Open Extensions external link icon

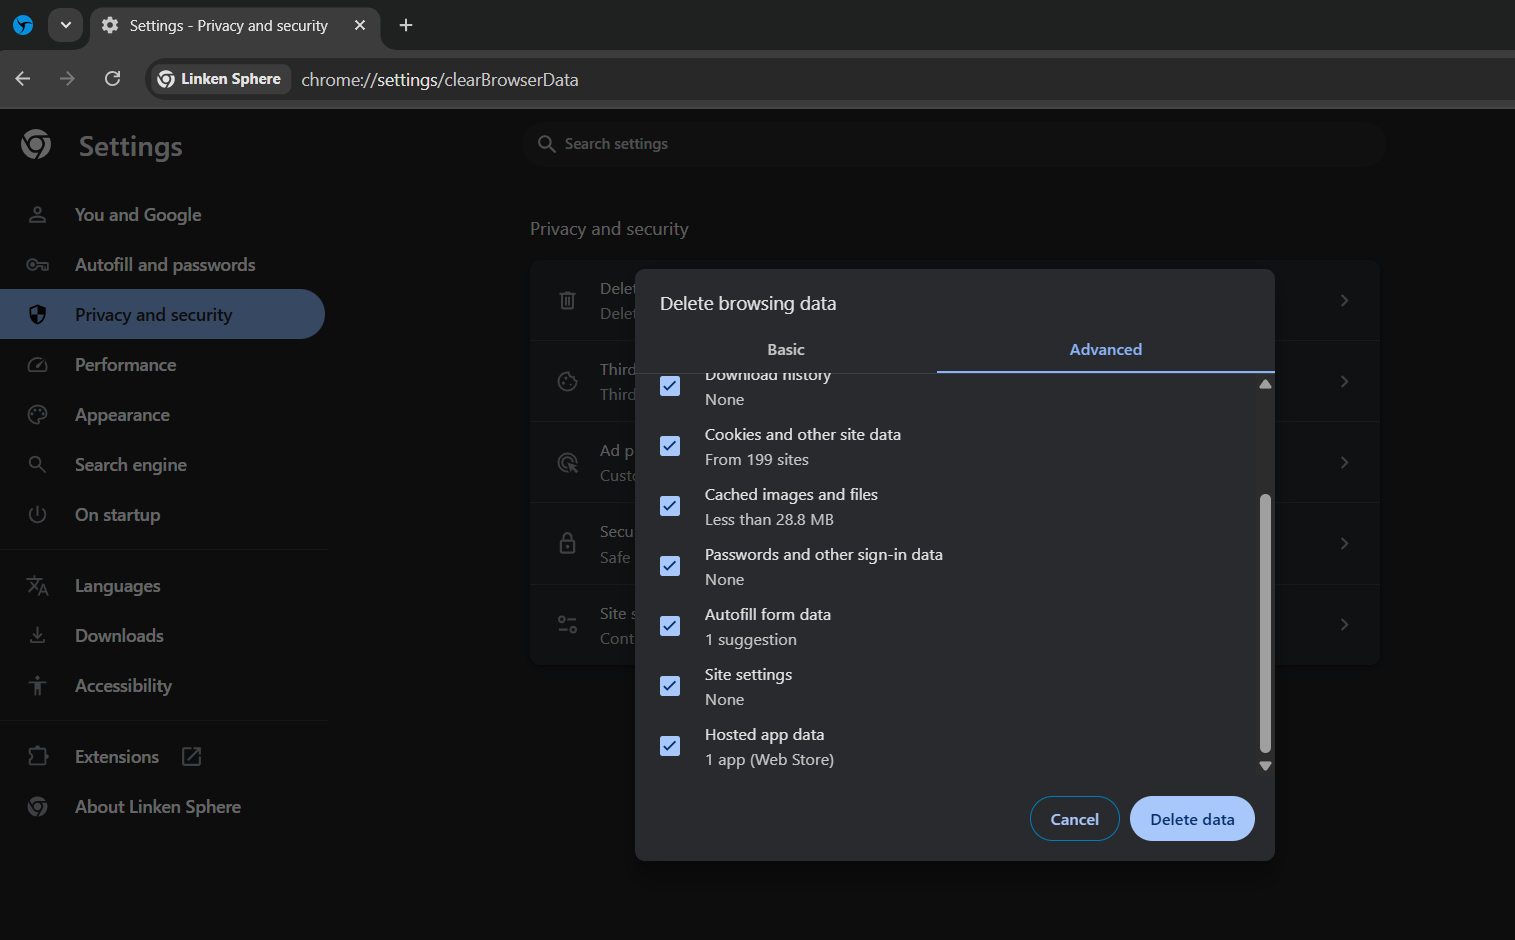(x=191, y=757)
